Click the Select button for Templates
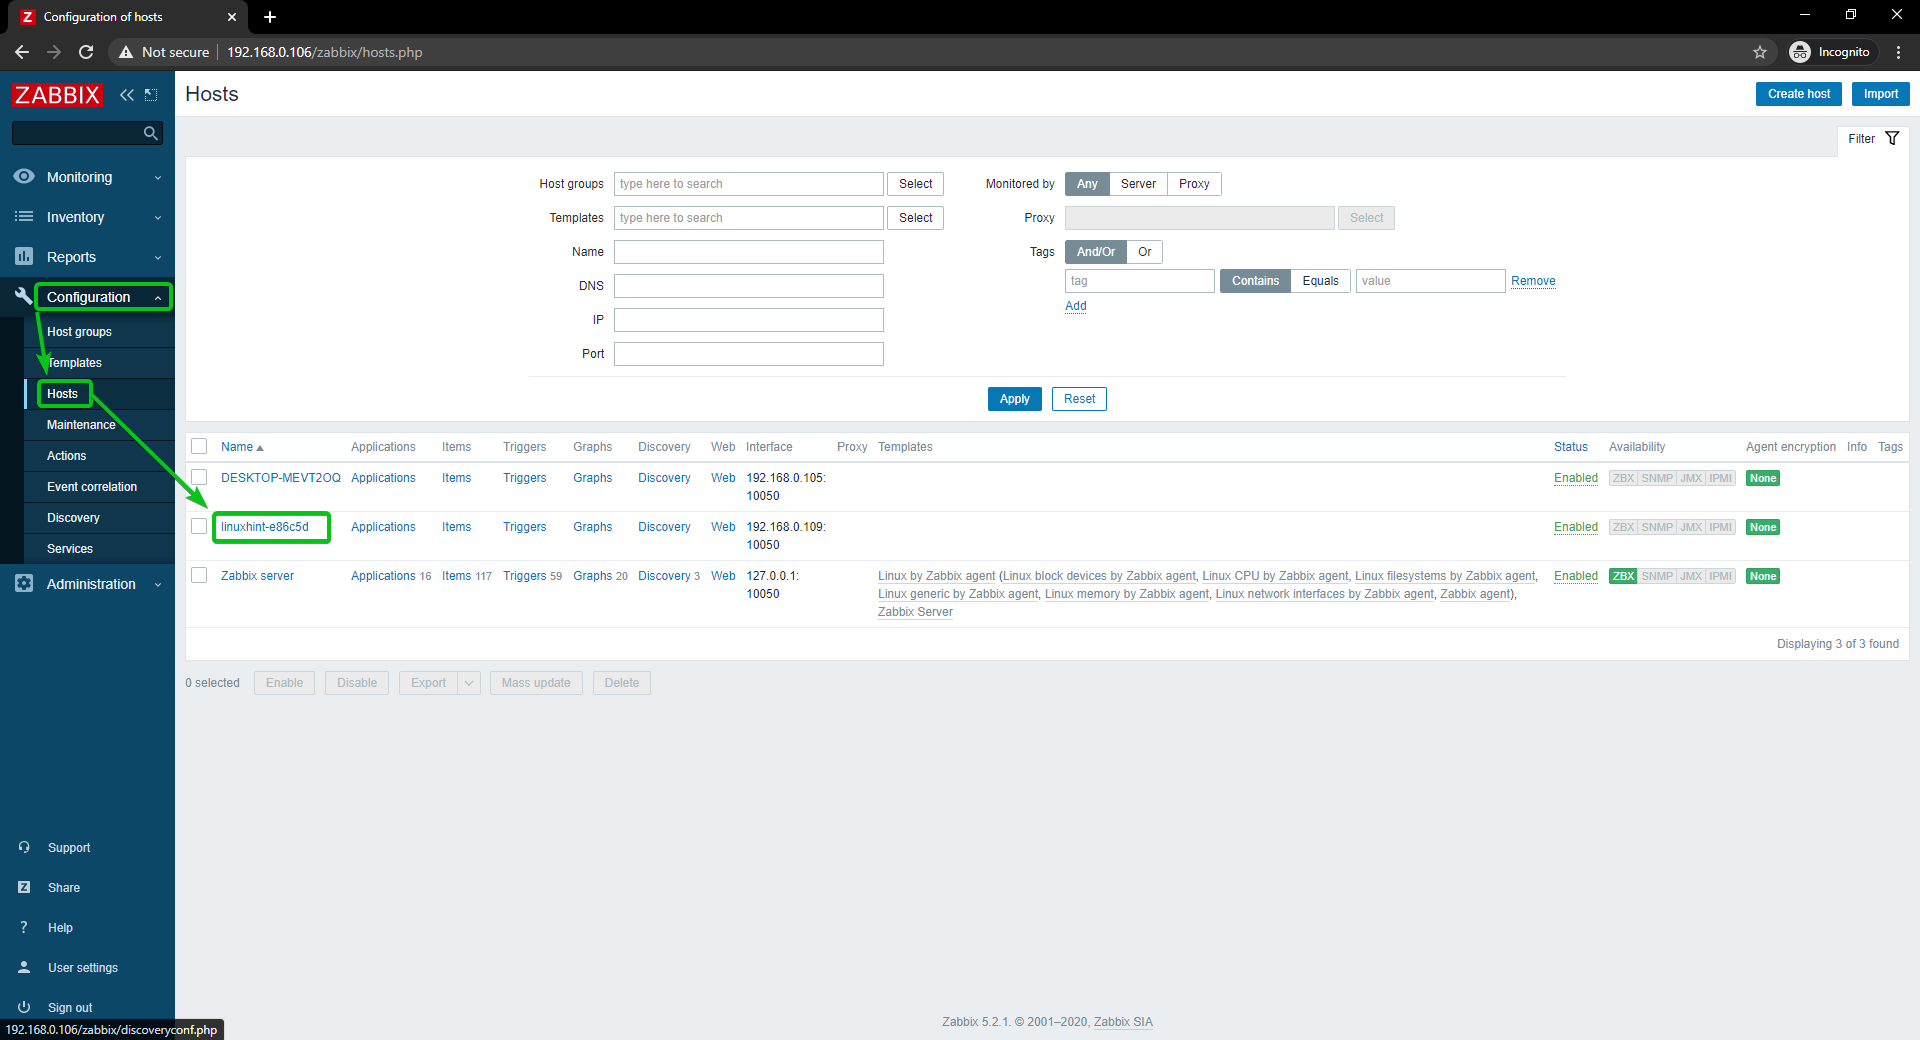1920x1040 pixels. pyautogui.click(x=915, y=218)
